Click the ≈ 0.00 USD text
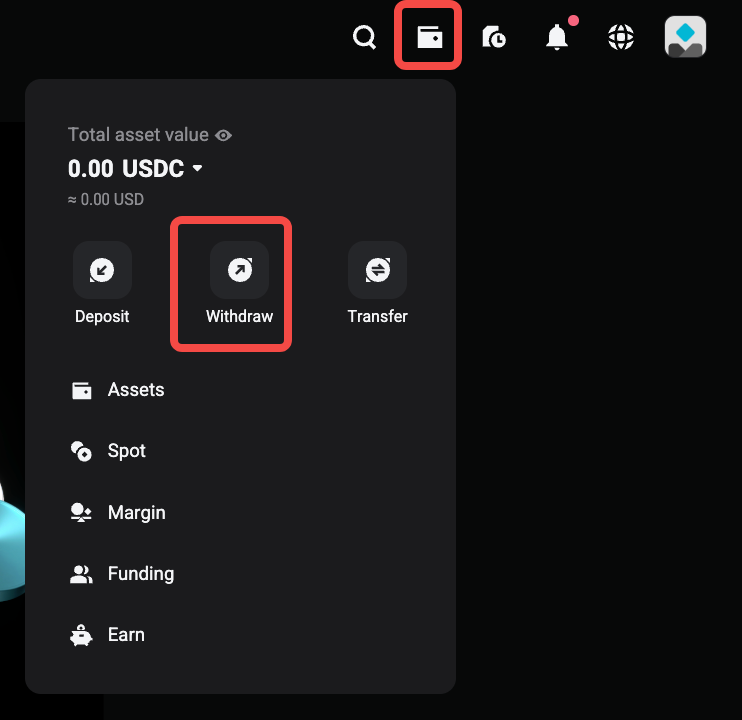The image size is (742, 720). pyautogui.click(x=106, y=199)
